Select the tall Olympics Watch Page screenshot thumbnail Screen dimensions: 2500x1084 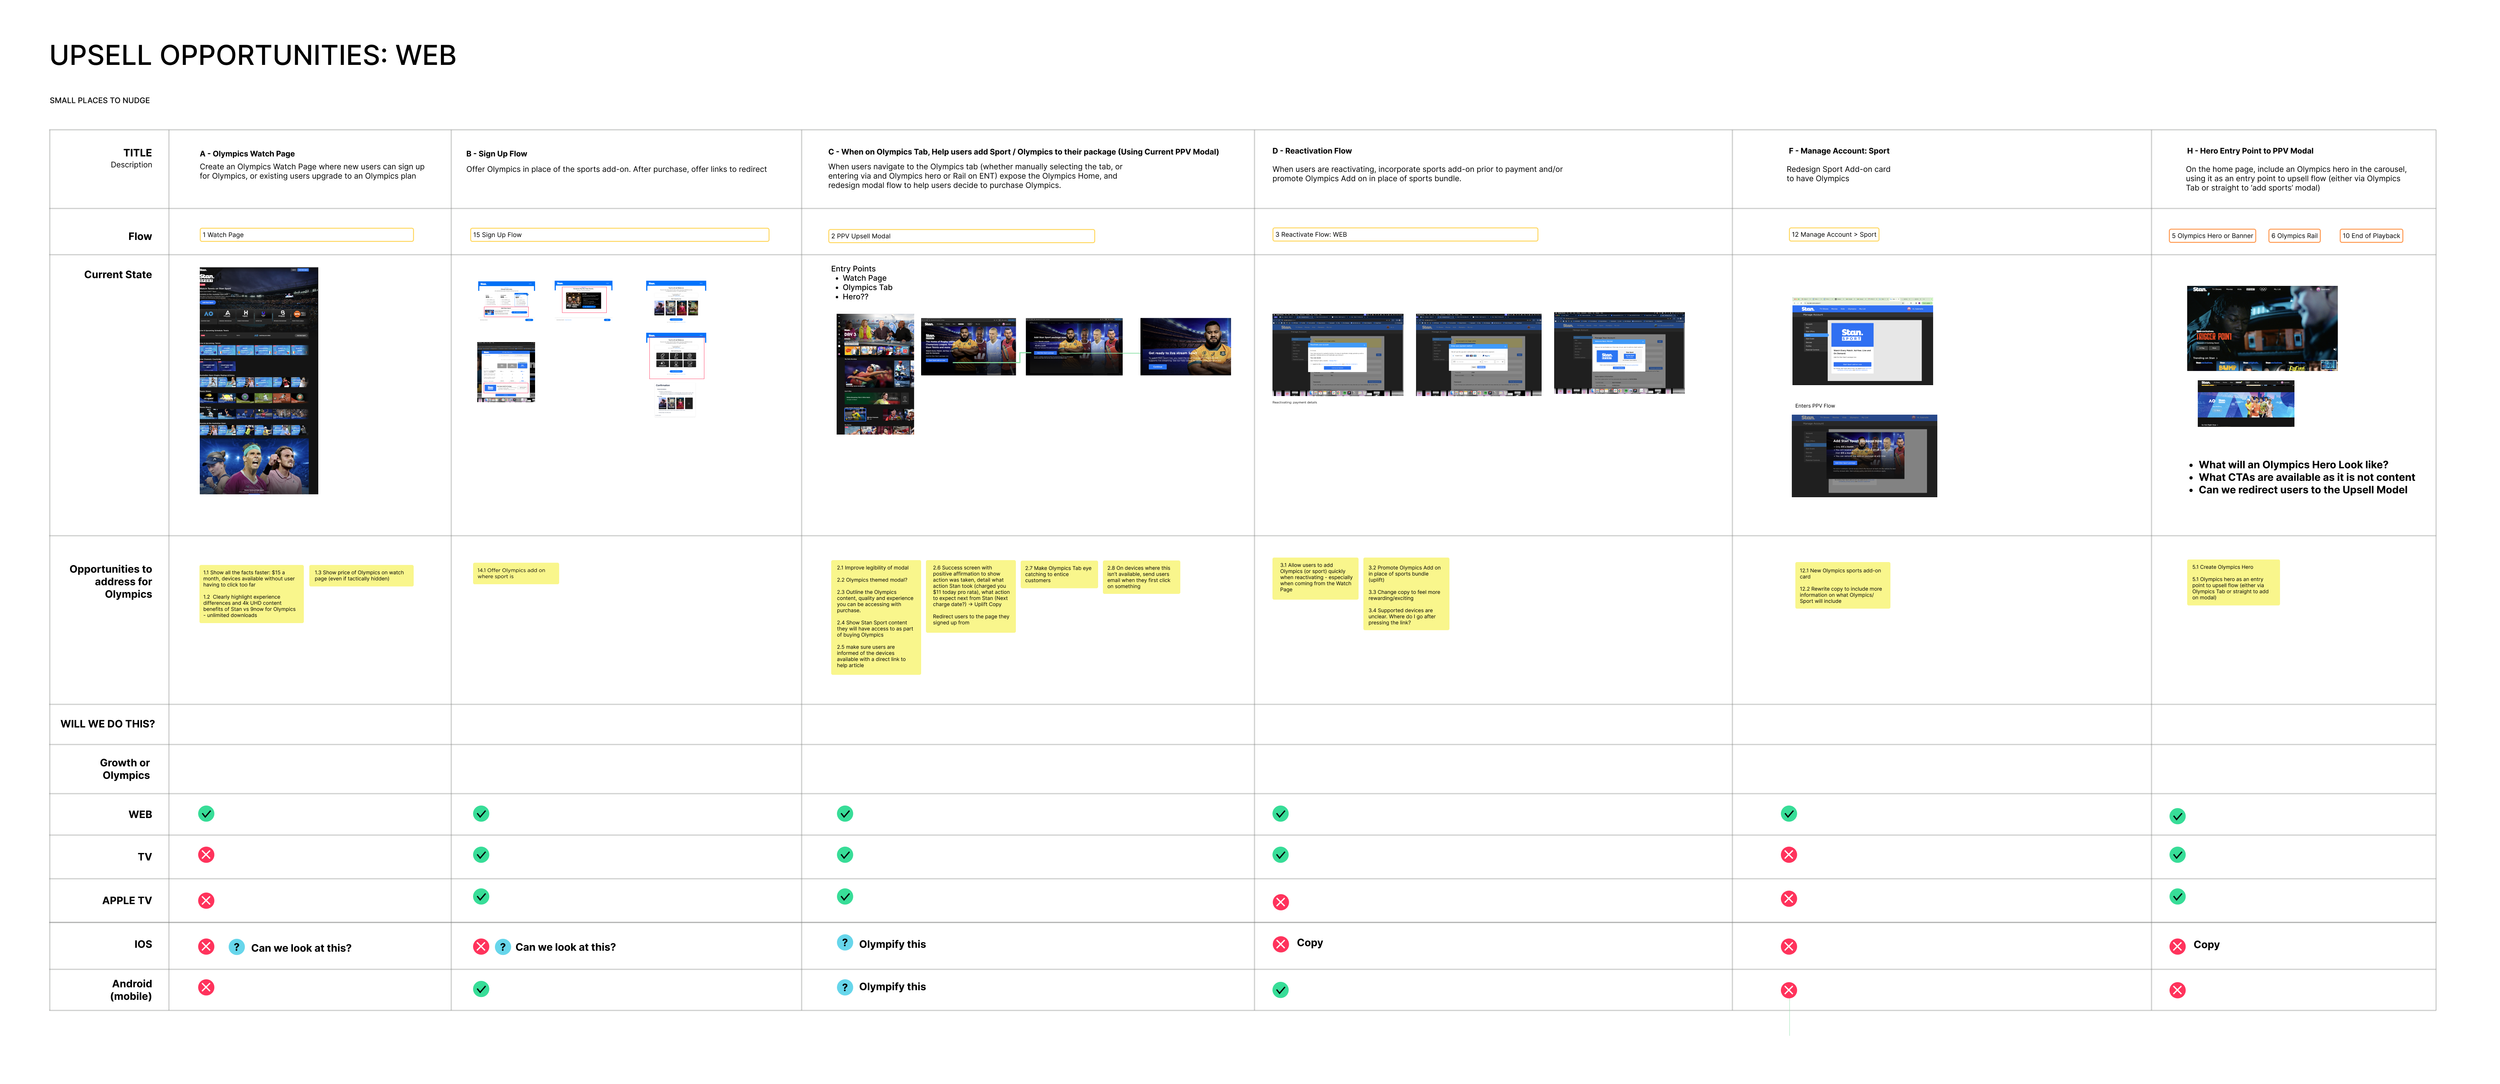258,380
